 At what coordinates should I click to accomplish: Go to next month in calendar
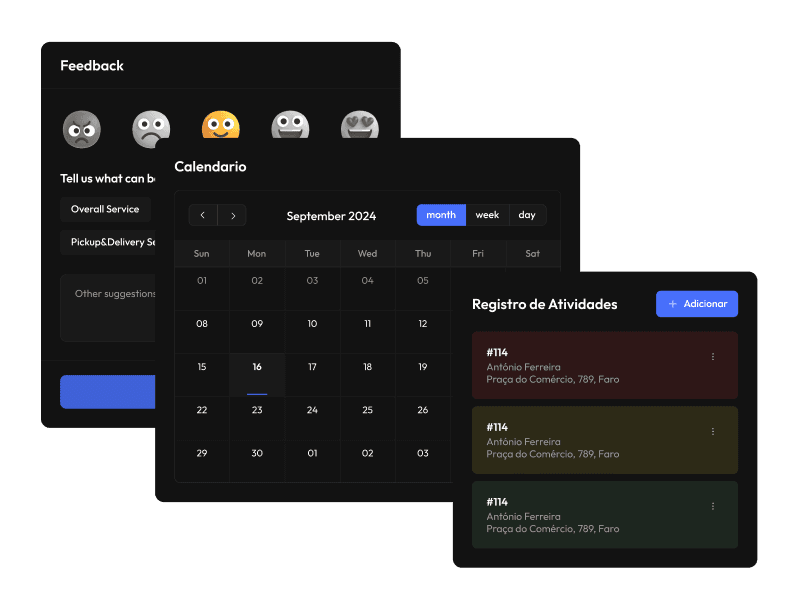[232, 215]
